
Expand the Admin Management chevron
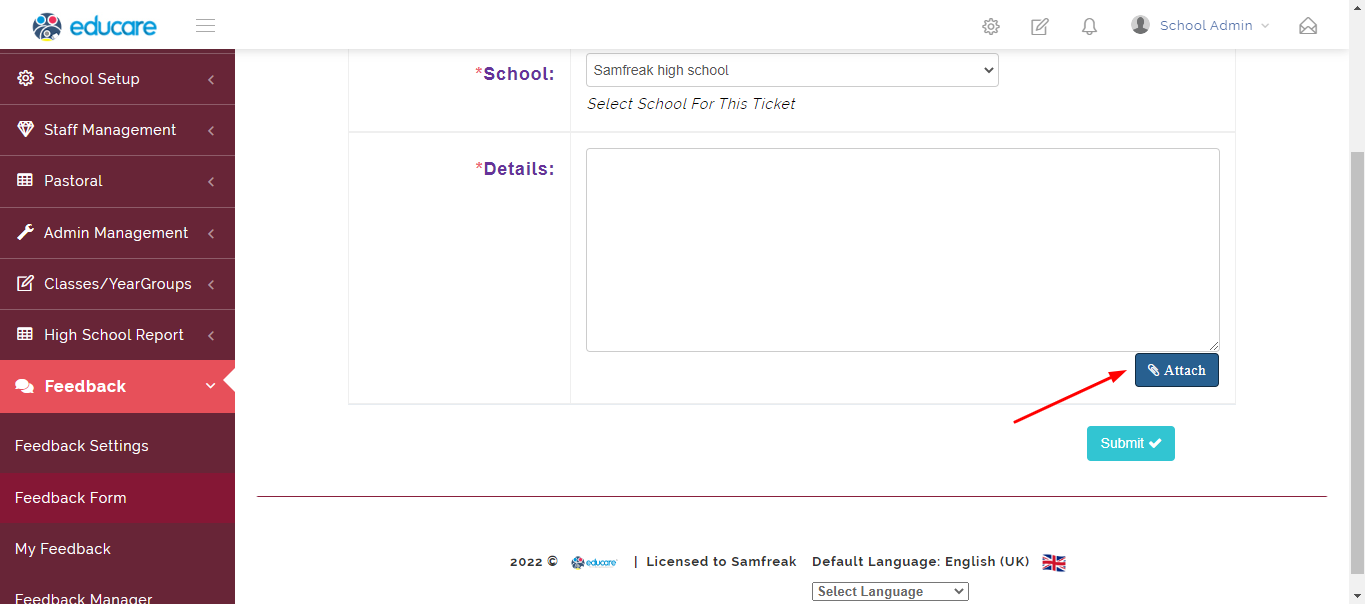[211, 233]
